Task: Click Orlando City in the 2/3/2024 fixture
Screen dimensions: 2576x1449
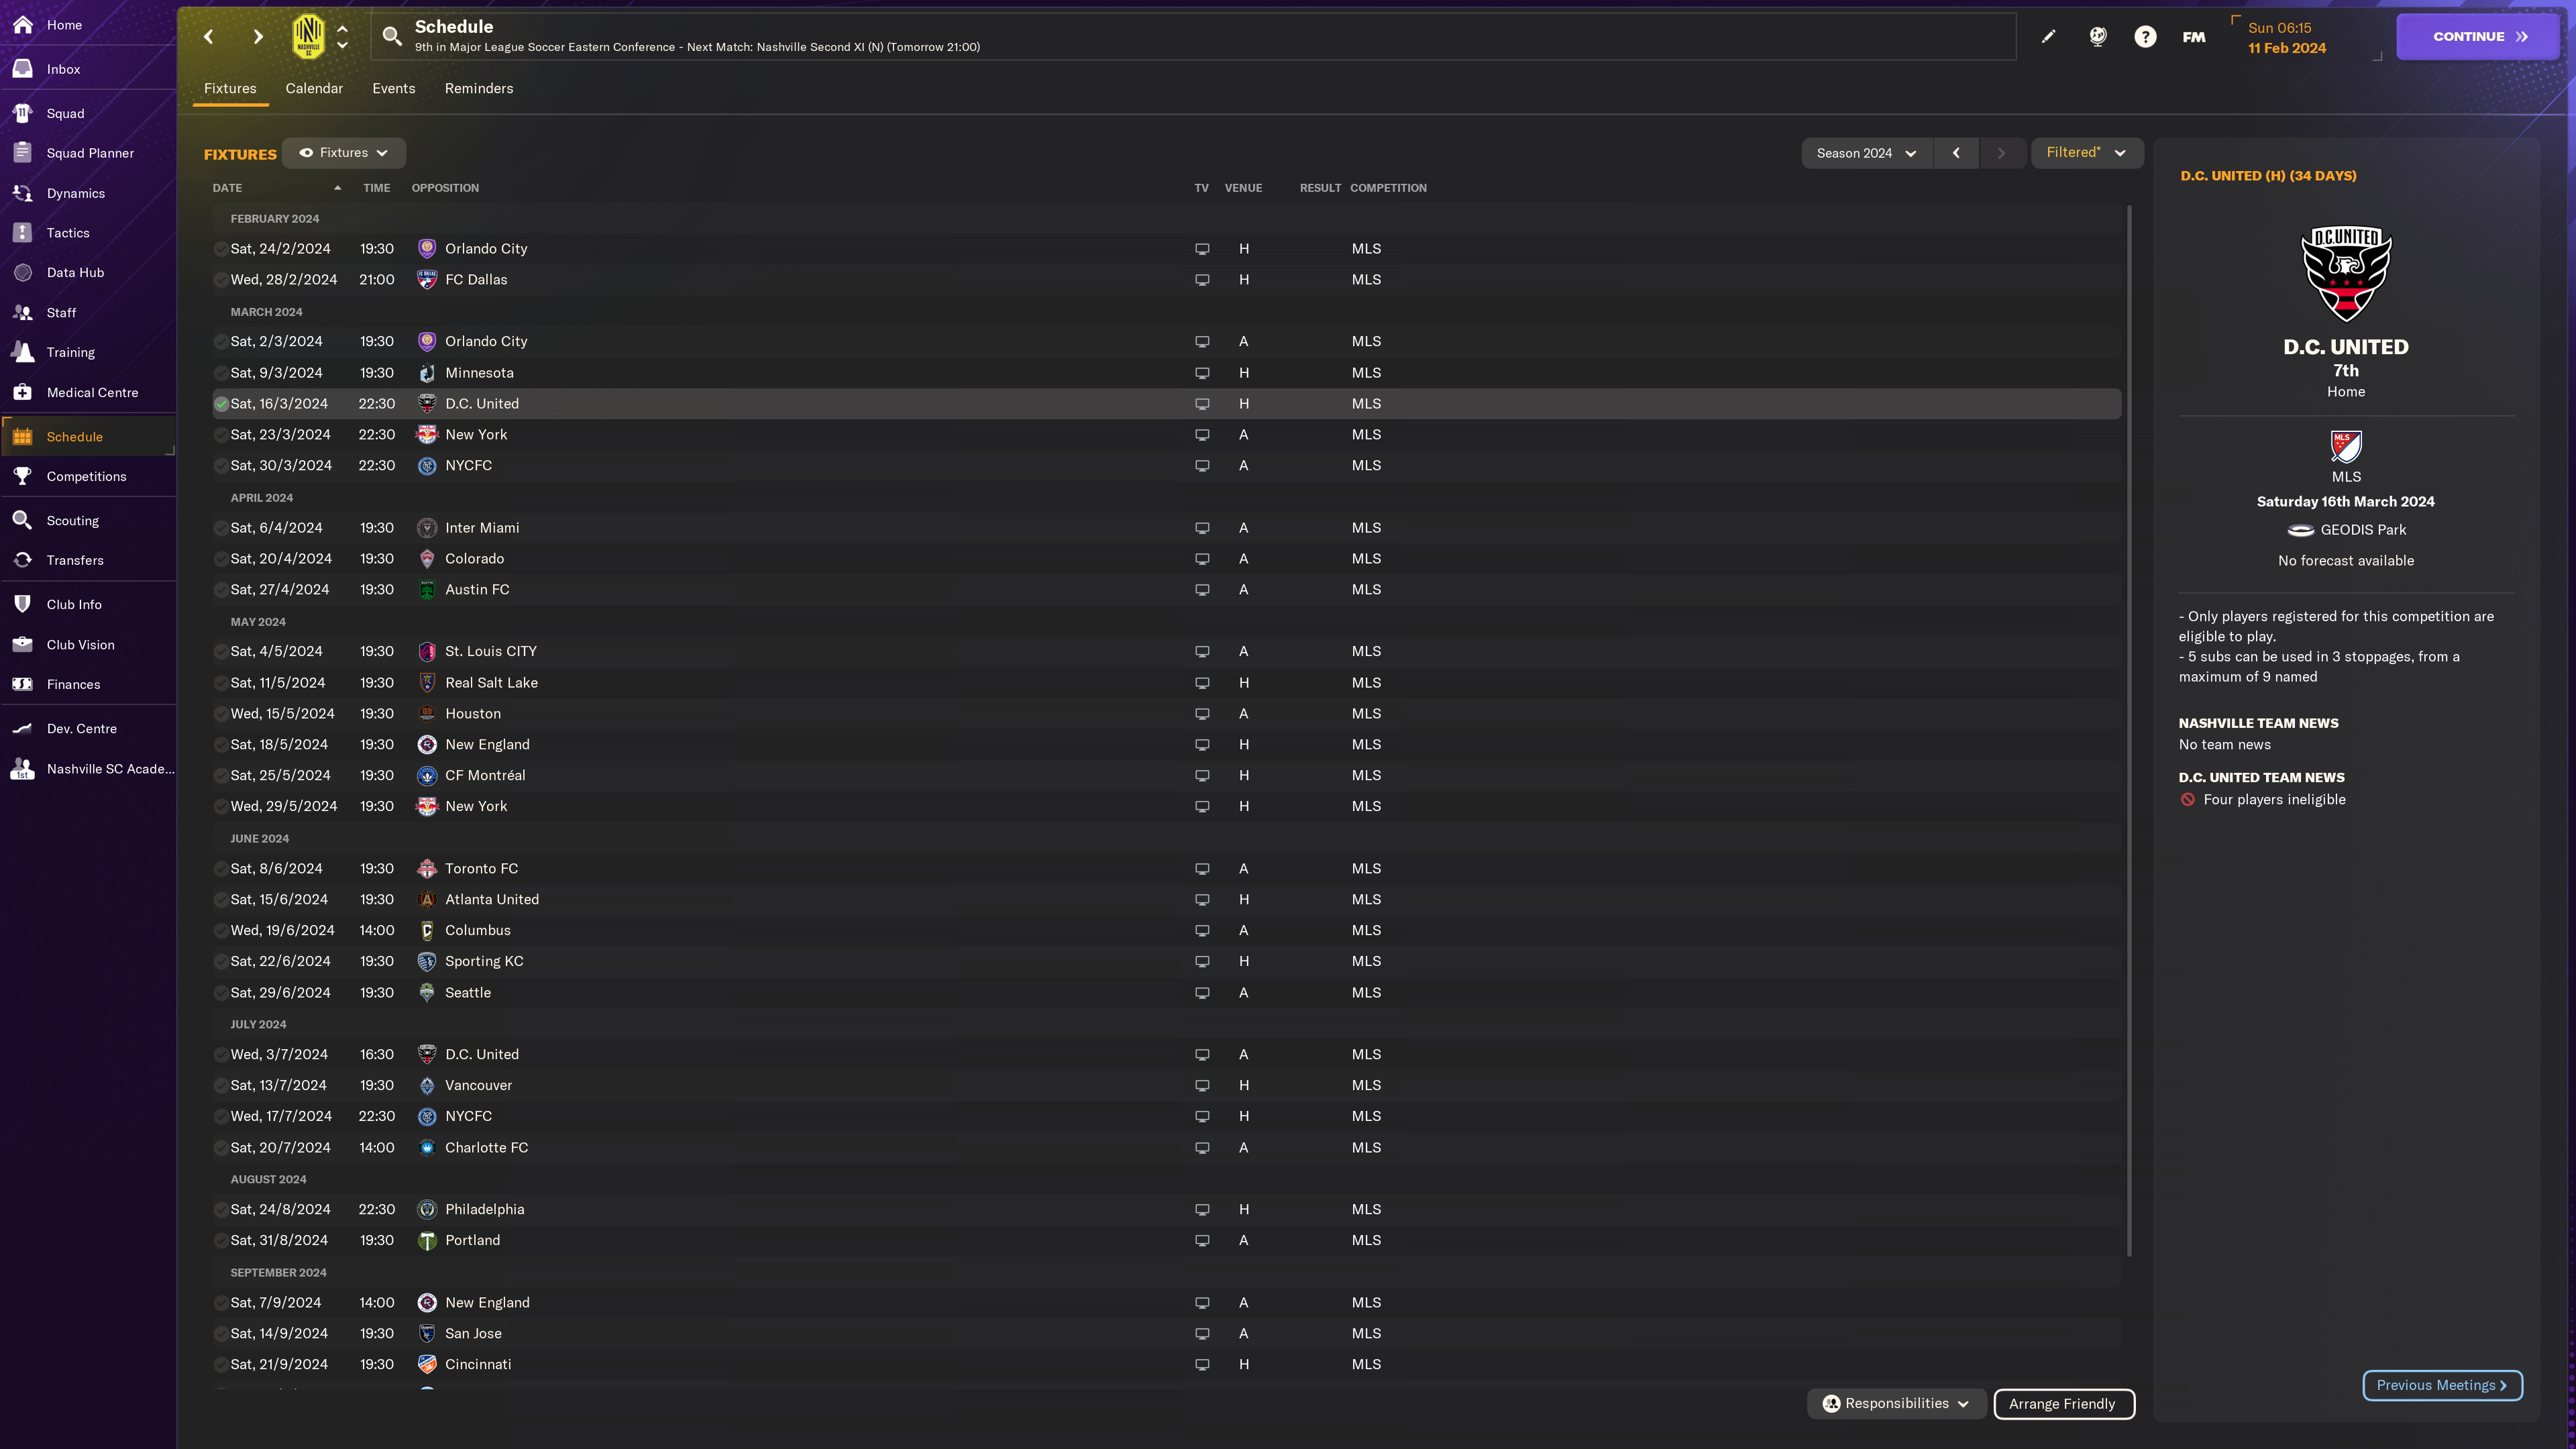Action: 486,342
